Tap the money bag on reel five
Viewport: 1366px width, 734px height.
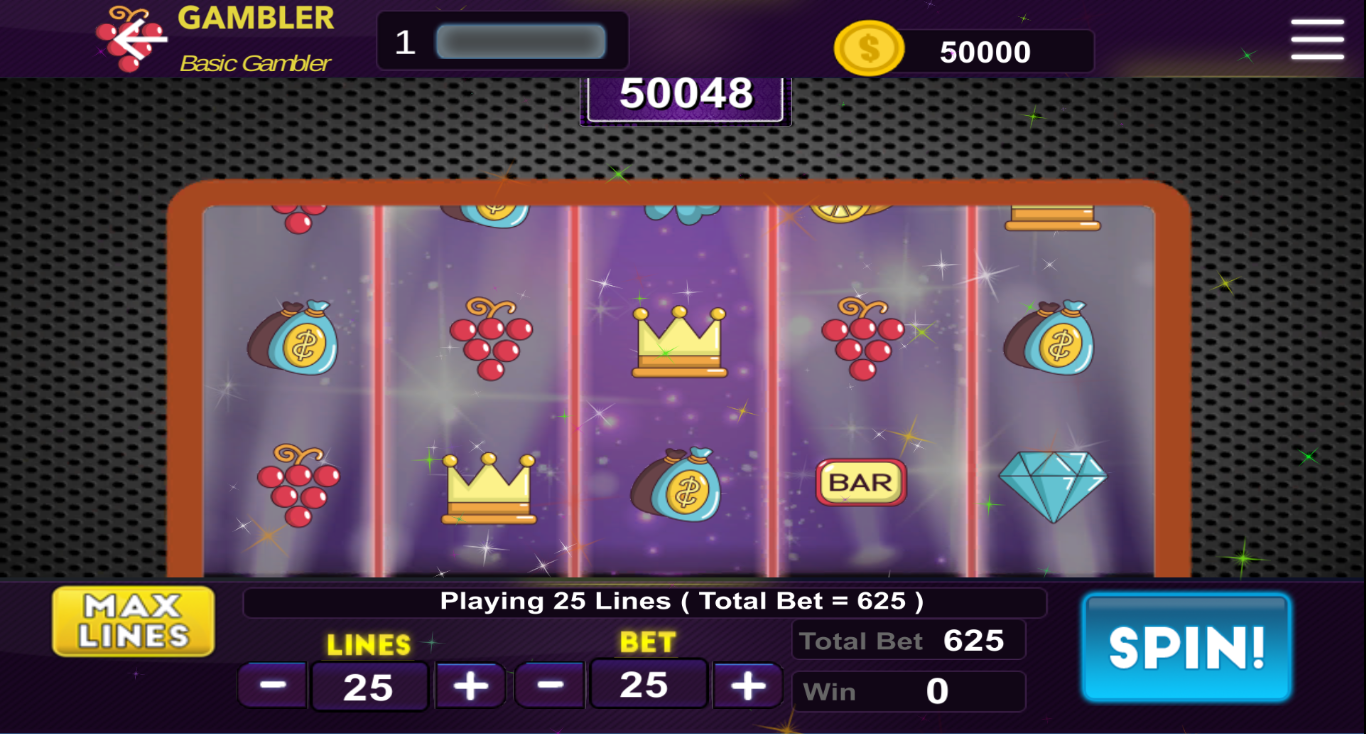[x=1049, y=336]
